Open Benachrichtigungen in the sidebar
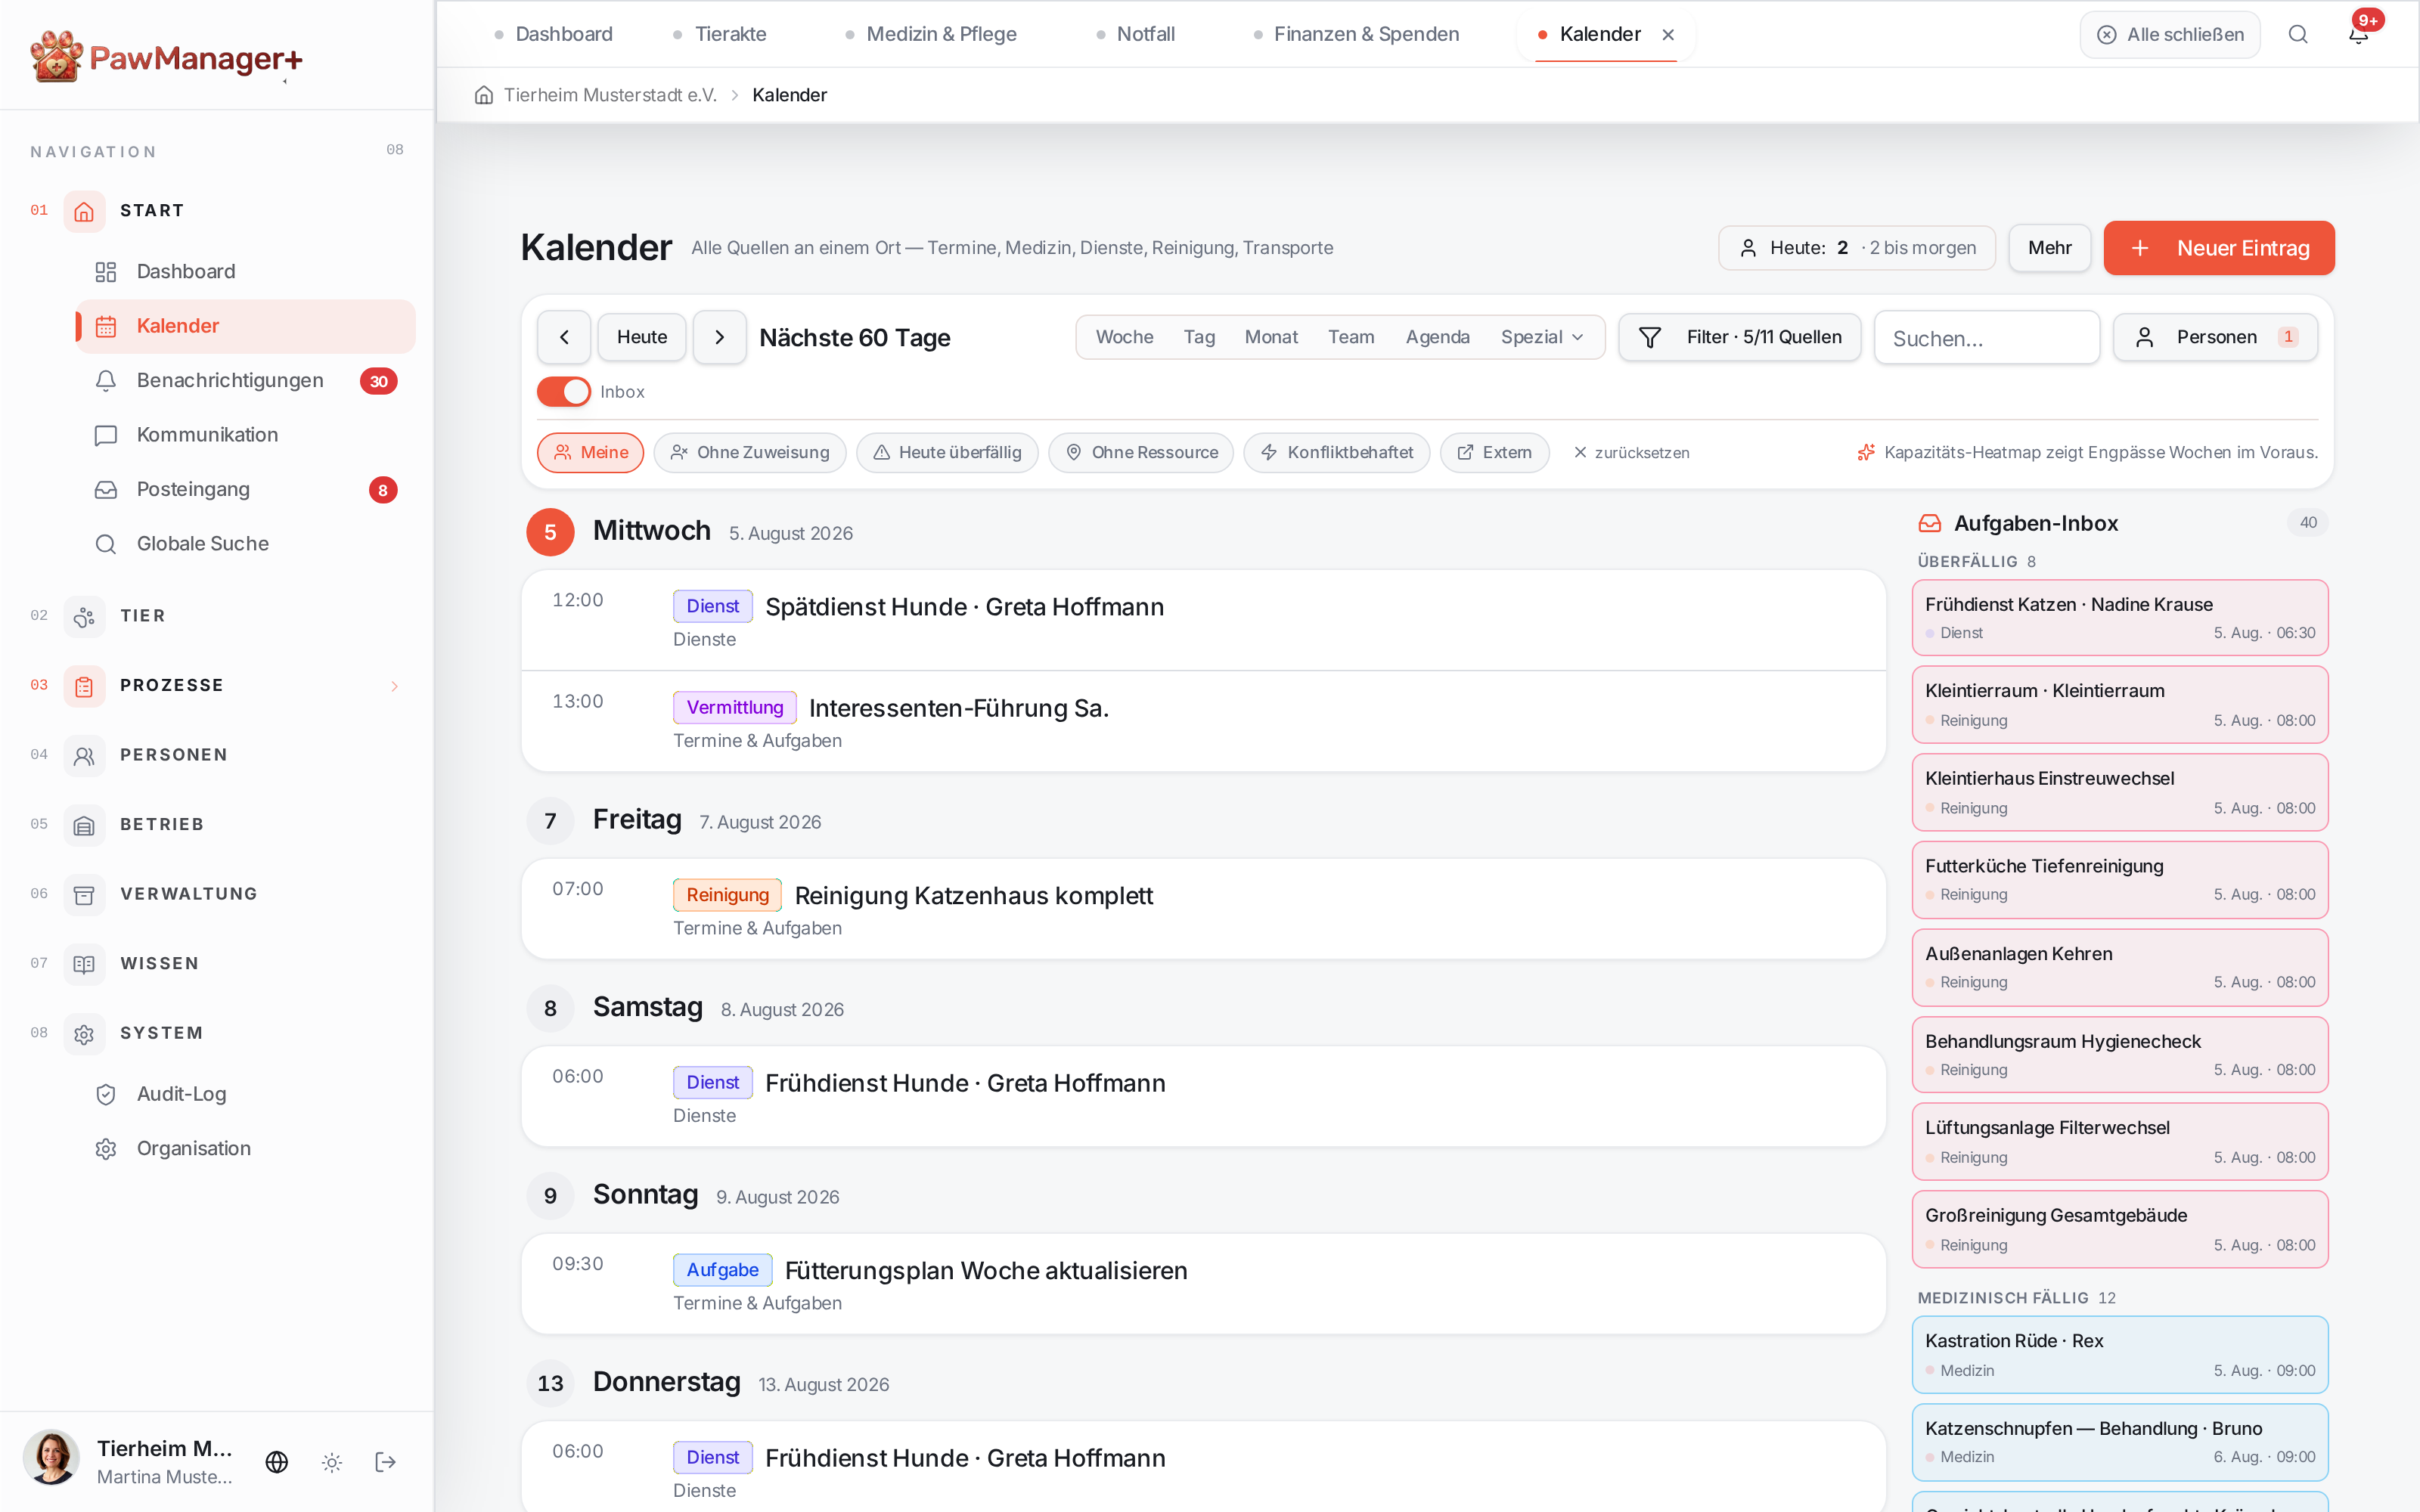This screenshot has height=1512, width=2420. (x=246, y=381)
